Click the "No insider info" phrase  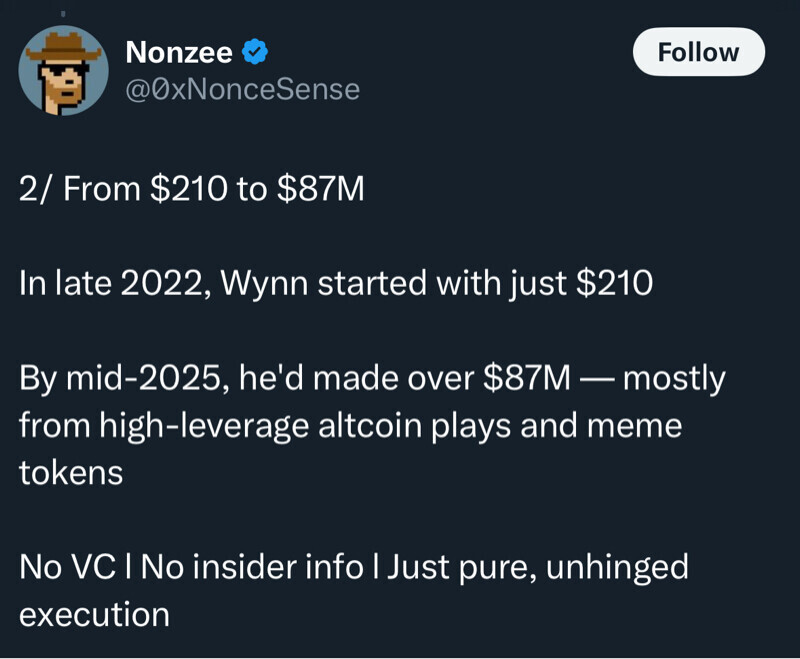point(252,567)
